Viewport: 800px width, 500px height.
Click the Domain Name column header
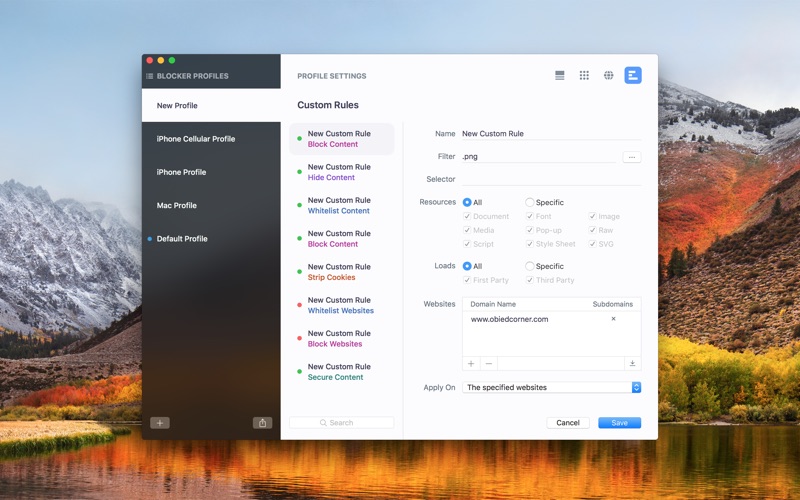[x=493, y=304]
